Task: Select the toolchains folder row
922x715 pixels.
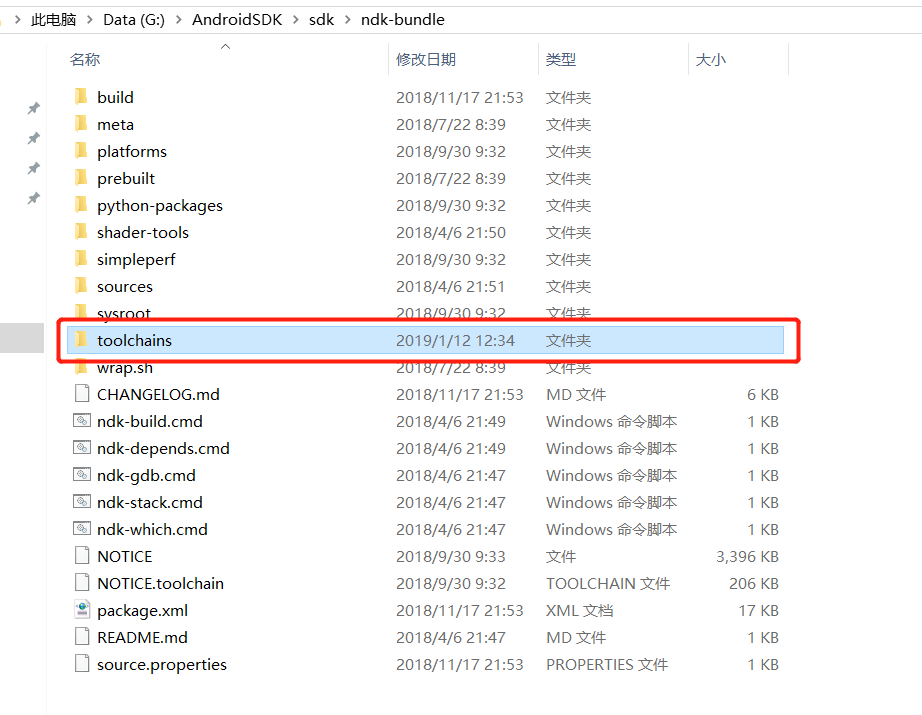Action: click(x=135, y=340)
